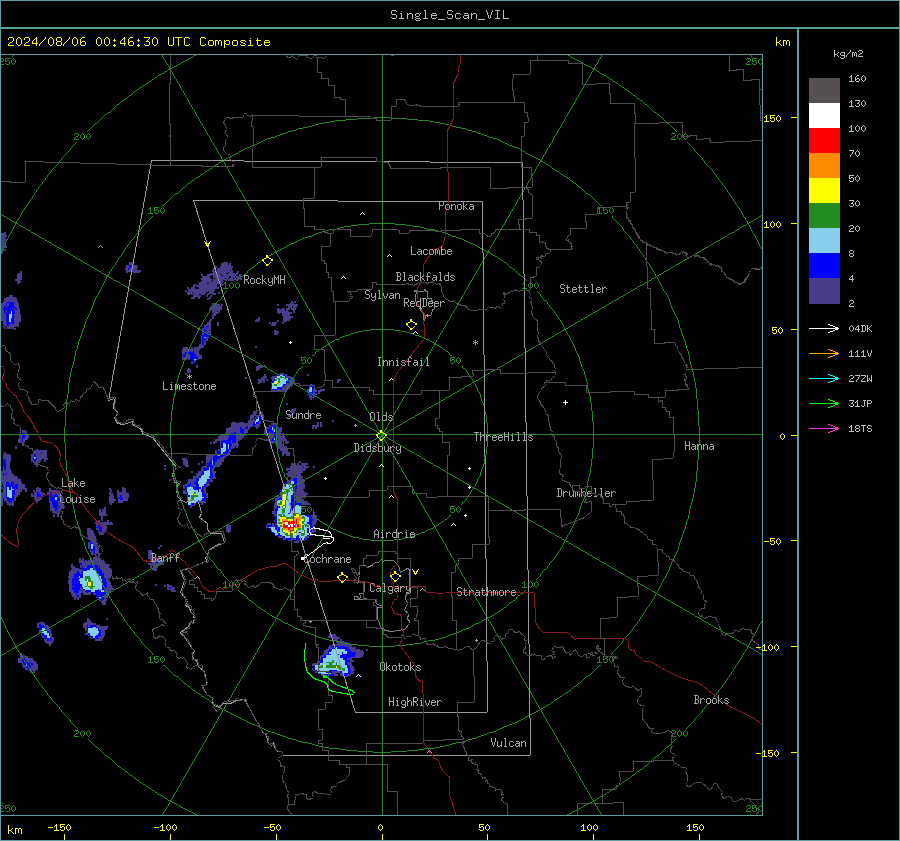Pick the gray 130–160 legend color swatch
Viewport: 900px width, 841px height.
click(x=824, y=91)
